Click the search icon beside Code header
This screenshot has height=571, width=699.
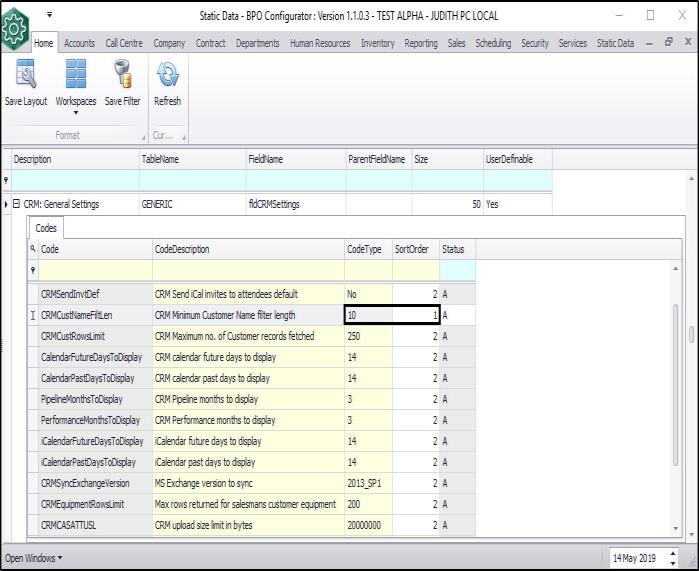[33, 249]
